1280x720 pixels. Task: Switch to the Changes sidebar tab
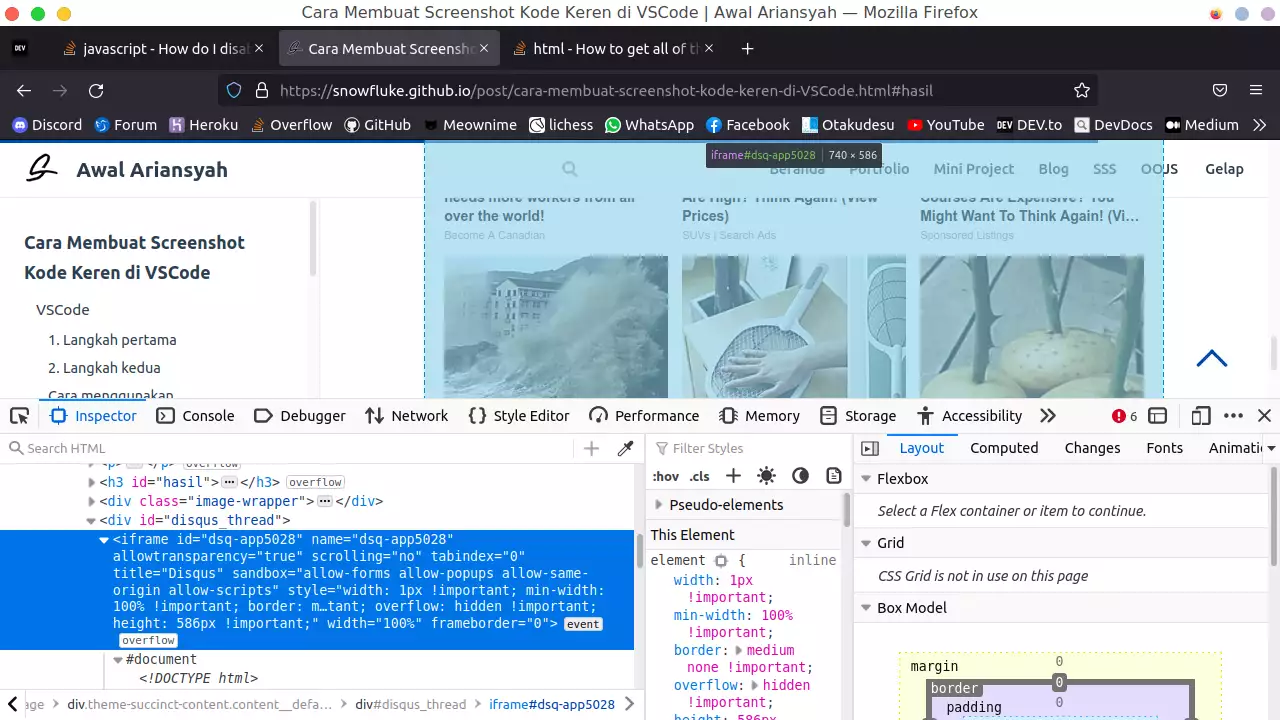(1092, 448)
